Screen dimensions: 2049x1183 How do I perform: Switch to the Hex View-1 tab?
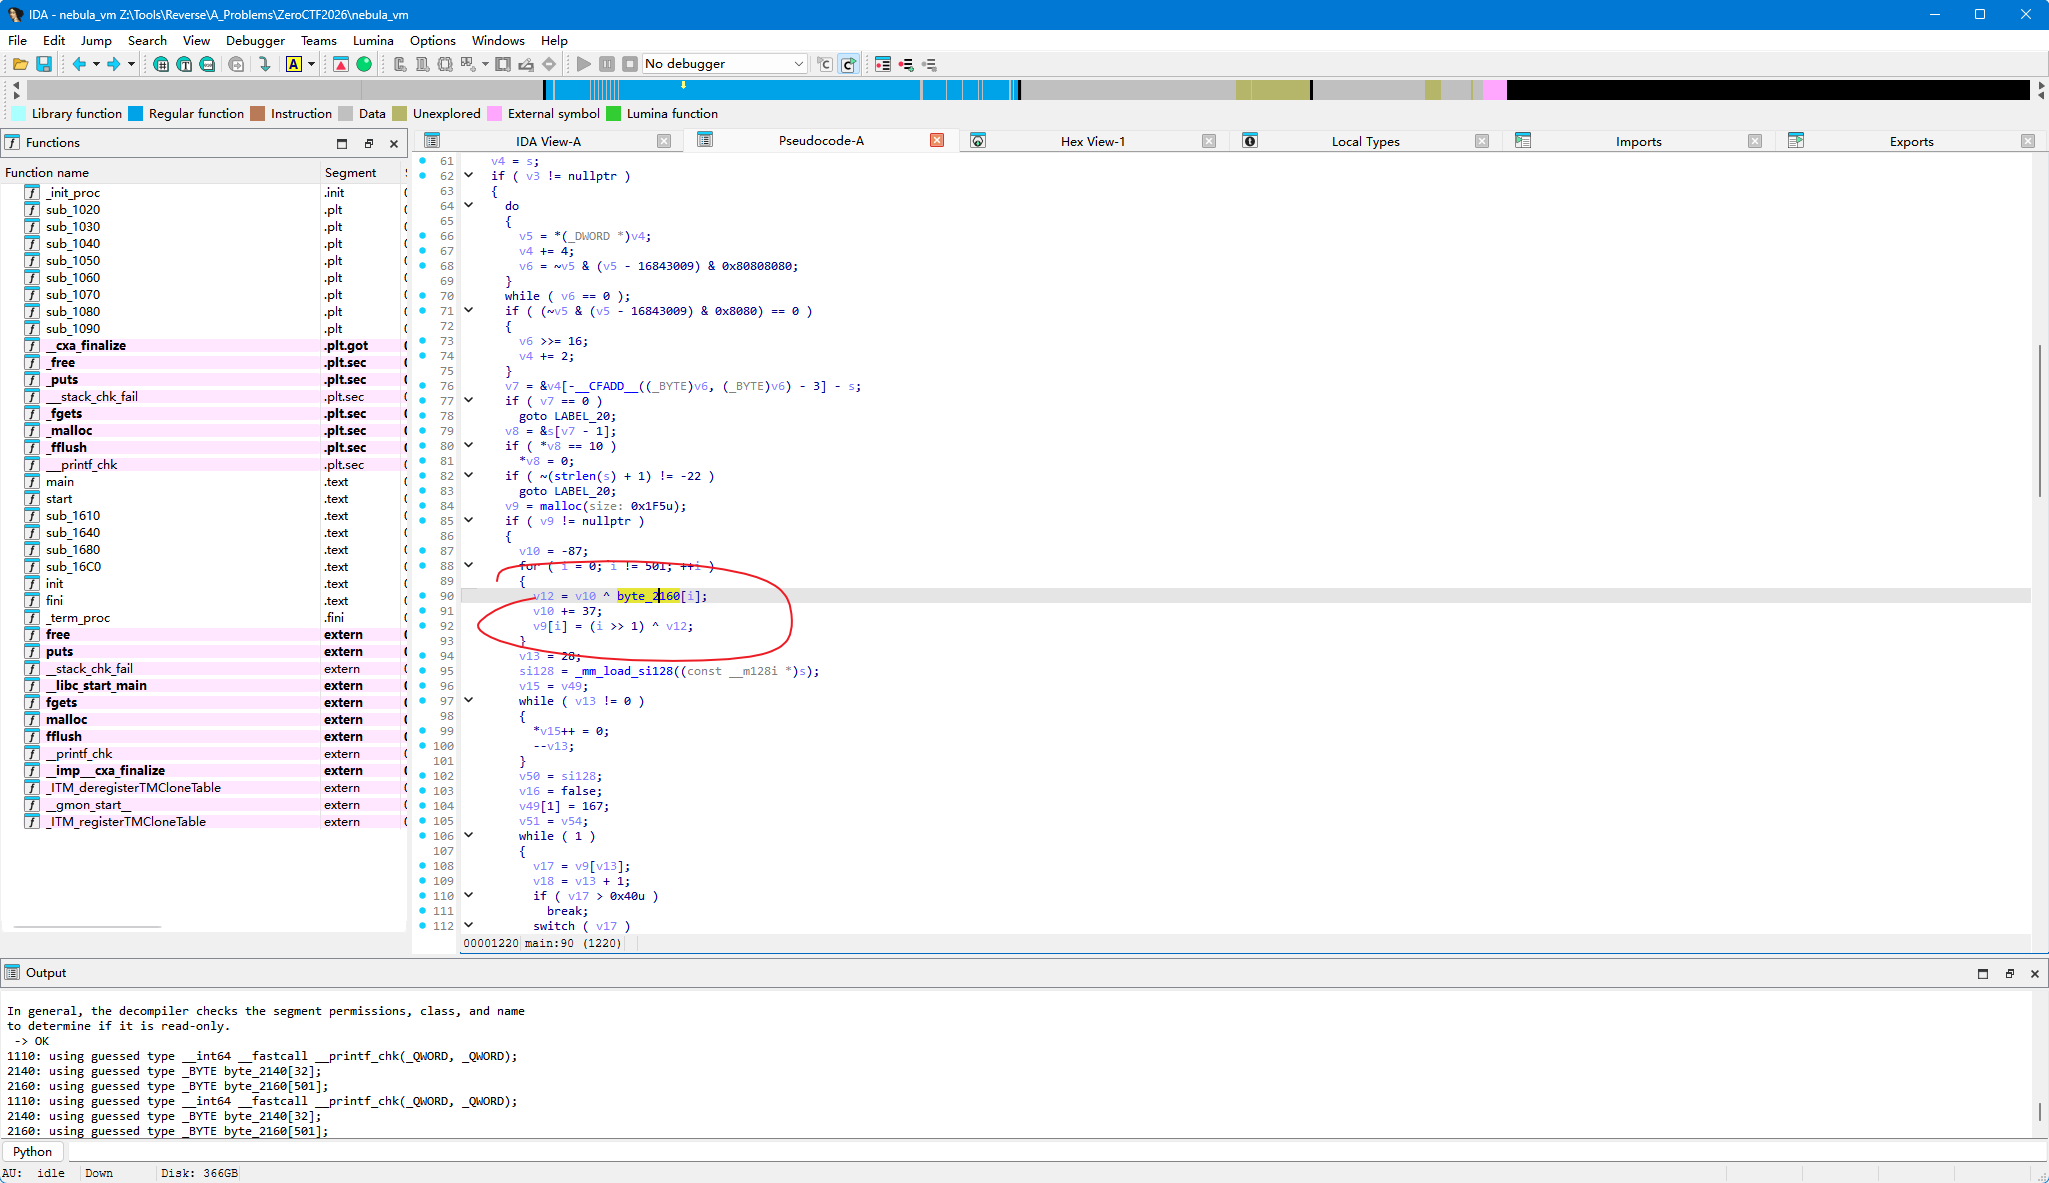[x=1092, y=141]
